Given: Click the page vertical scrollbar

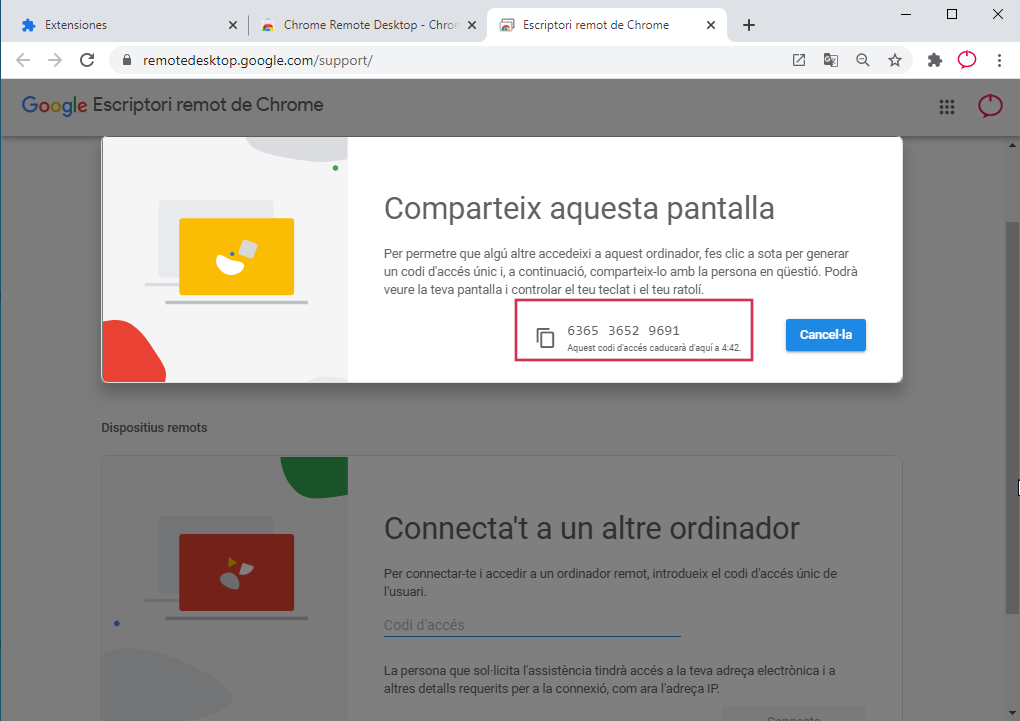Looking at the screenshot, I should [1012, 416].
